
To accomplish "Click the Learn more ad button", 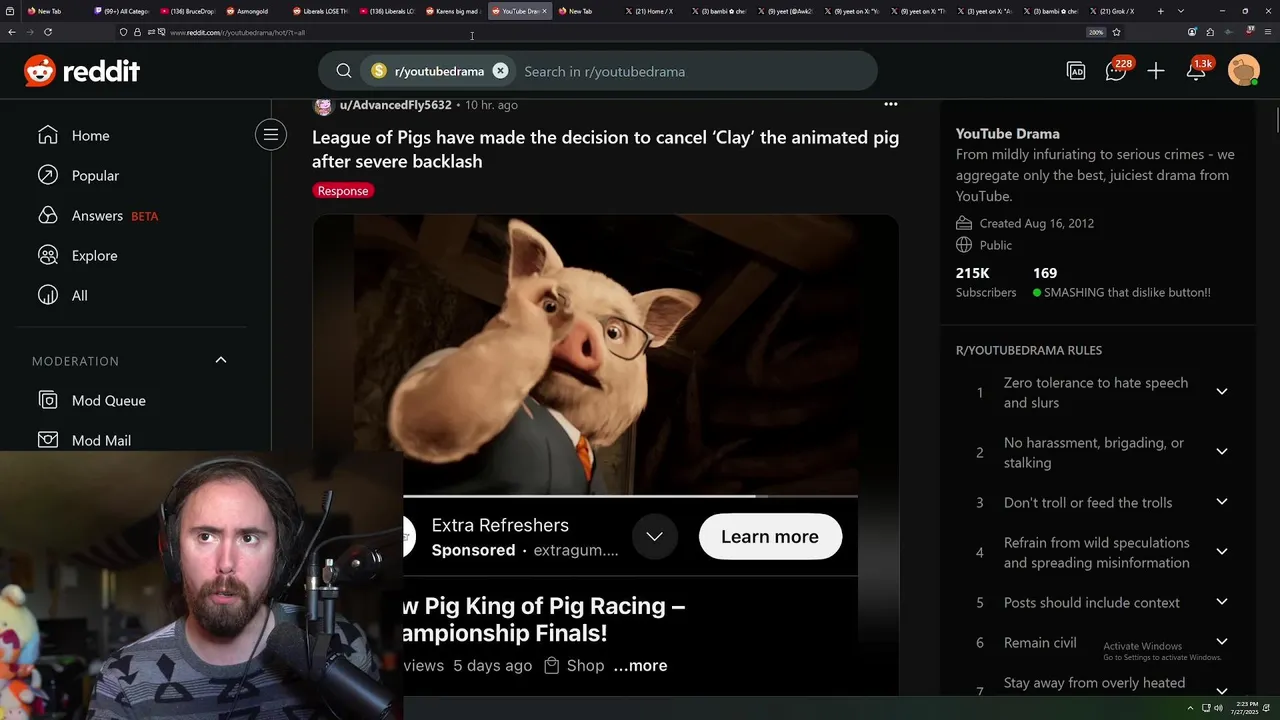I will [x=770, y=537].
